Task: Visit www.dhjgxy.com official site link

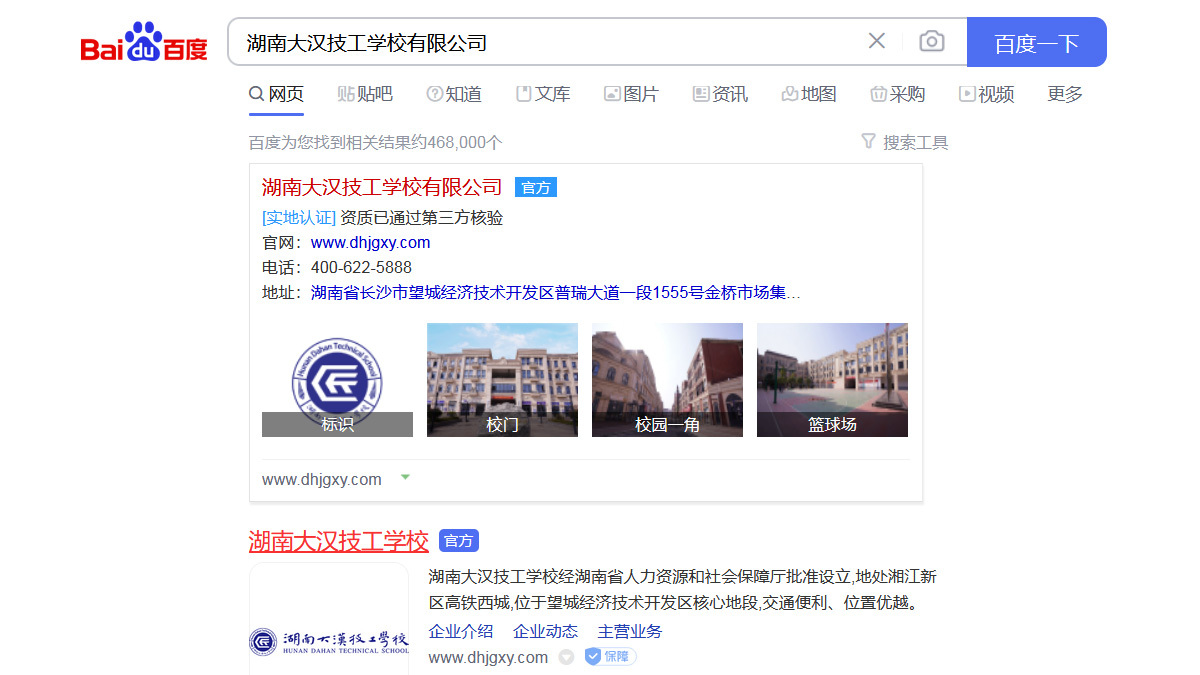Action: point(371,242)
